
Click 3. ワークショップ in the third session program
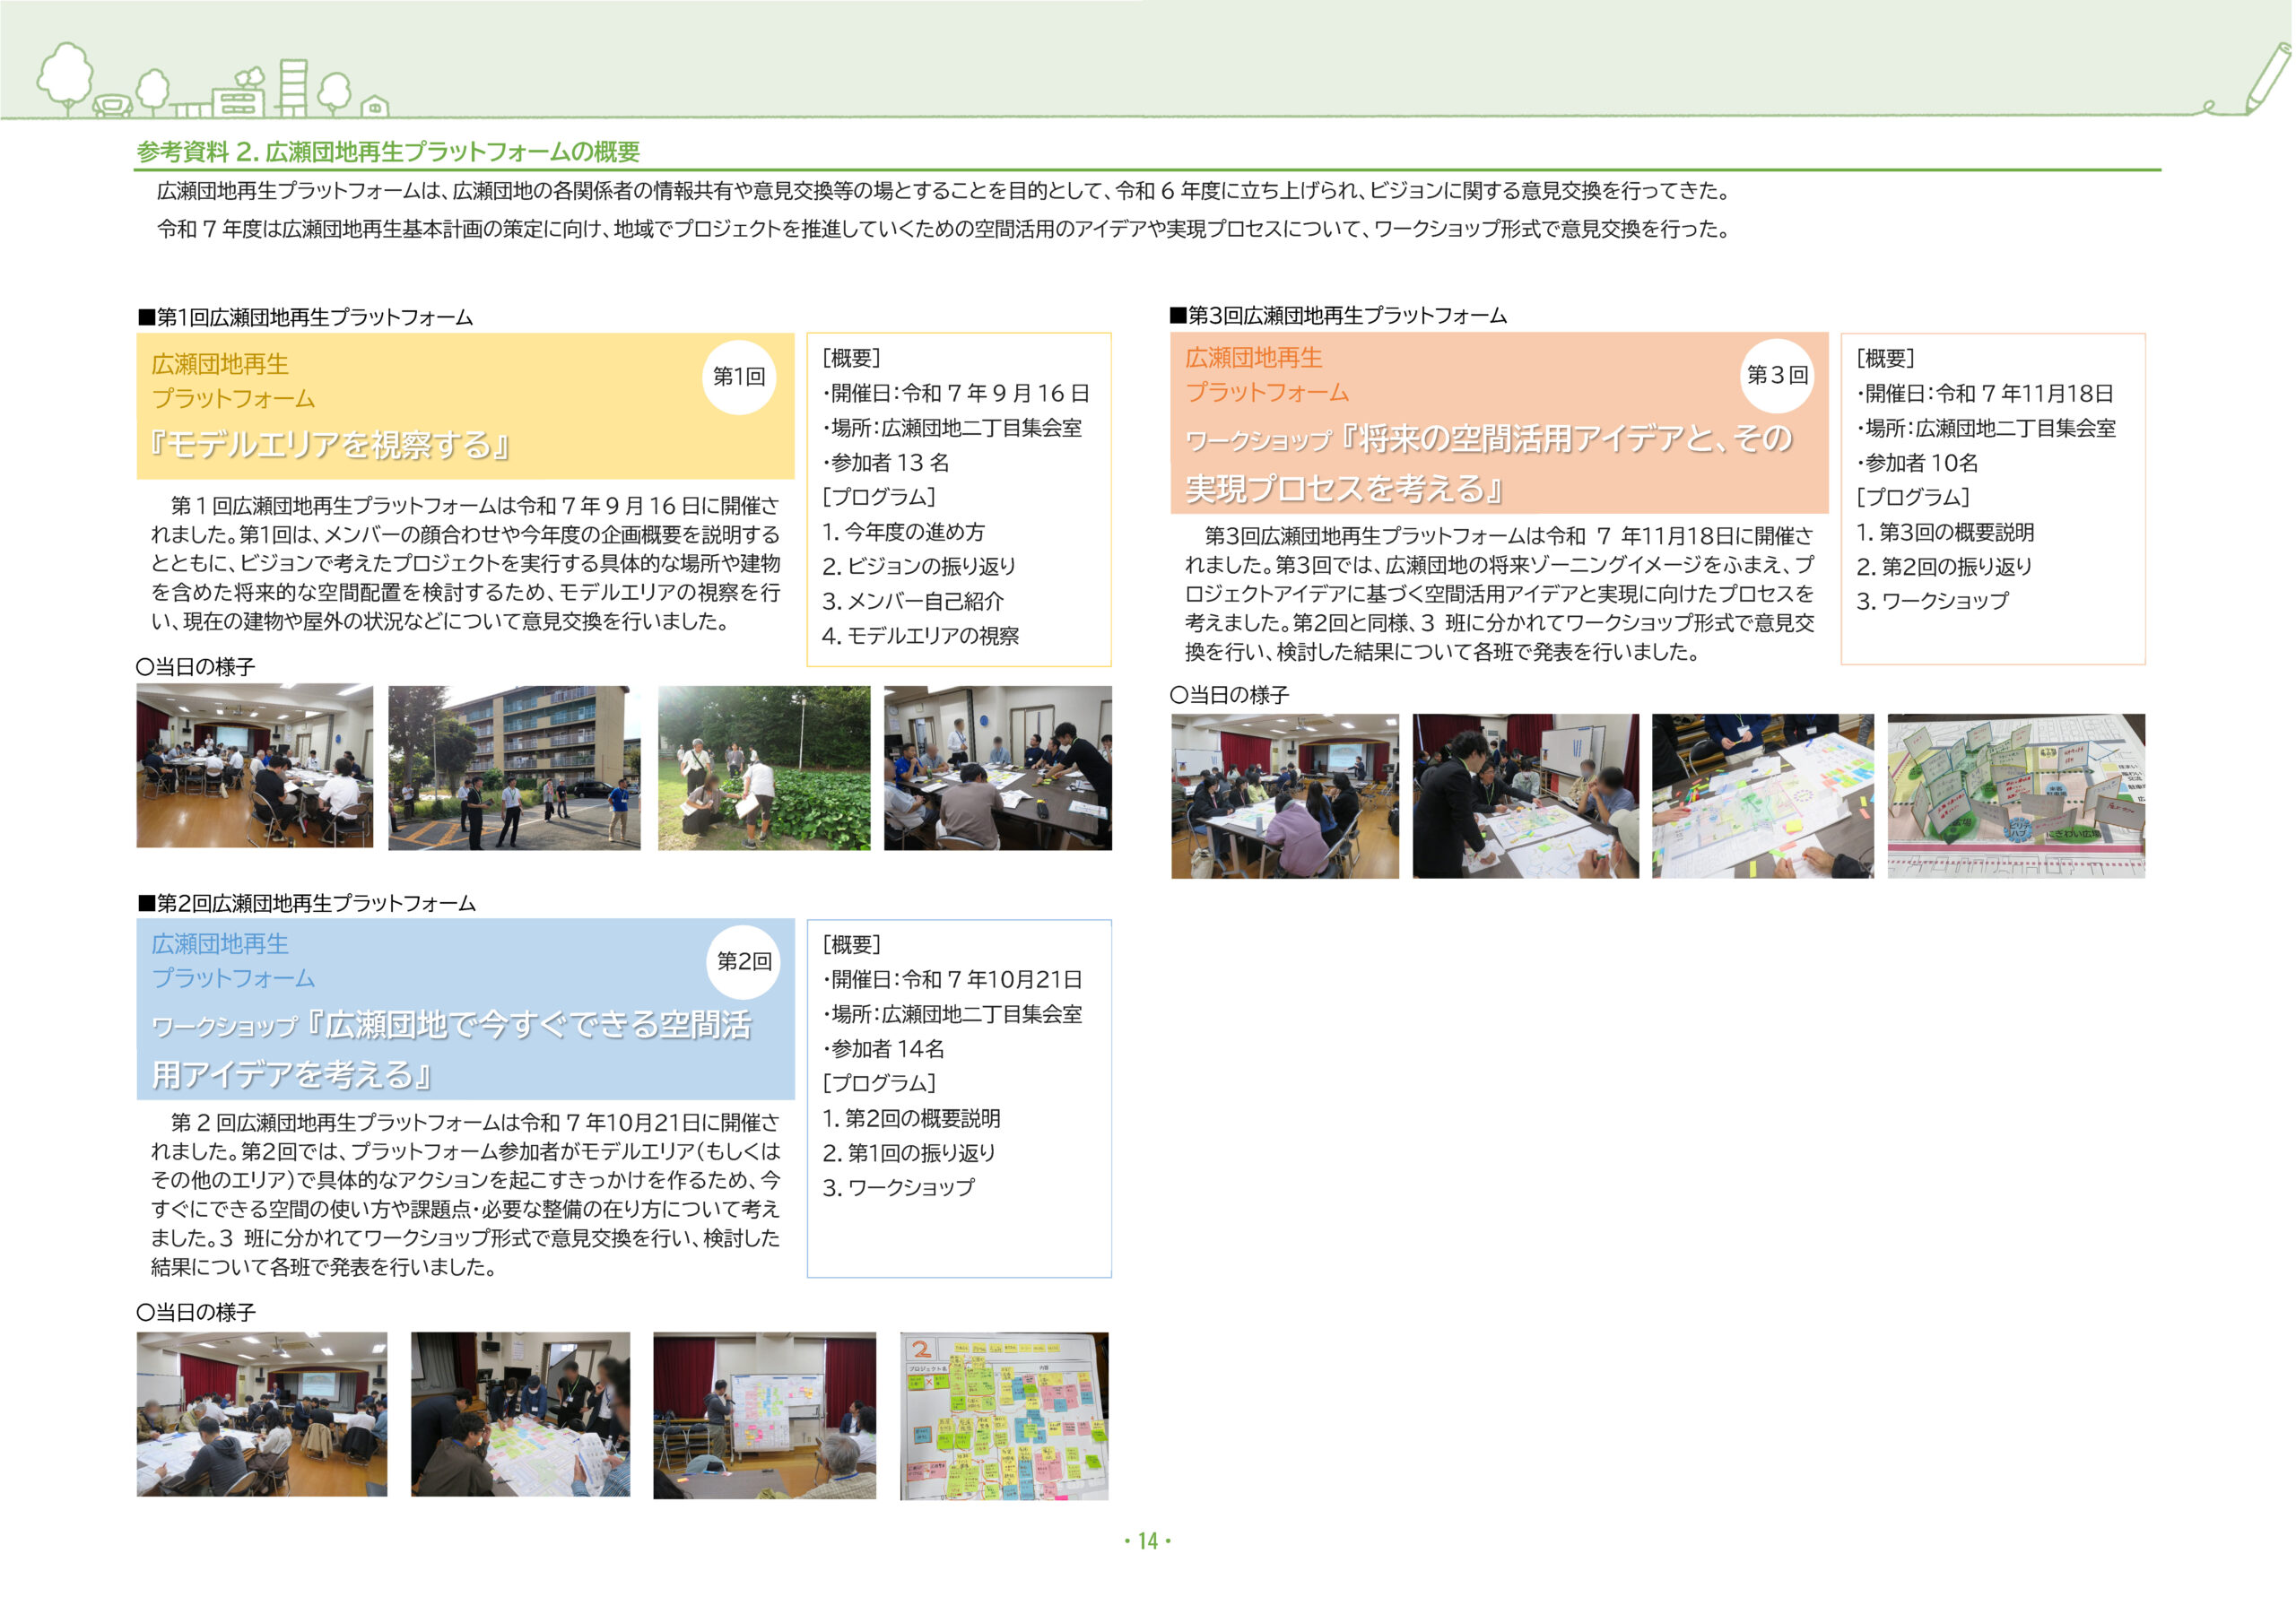[x=1933, y=601]
